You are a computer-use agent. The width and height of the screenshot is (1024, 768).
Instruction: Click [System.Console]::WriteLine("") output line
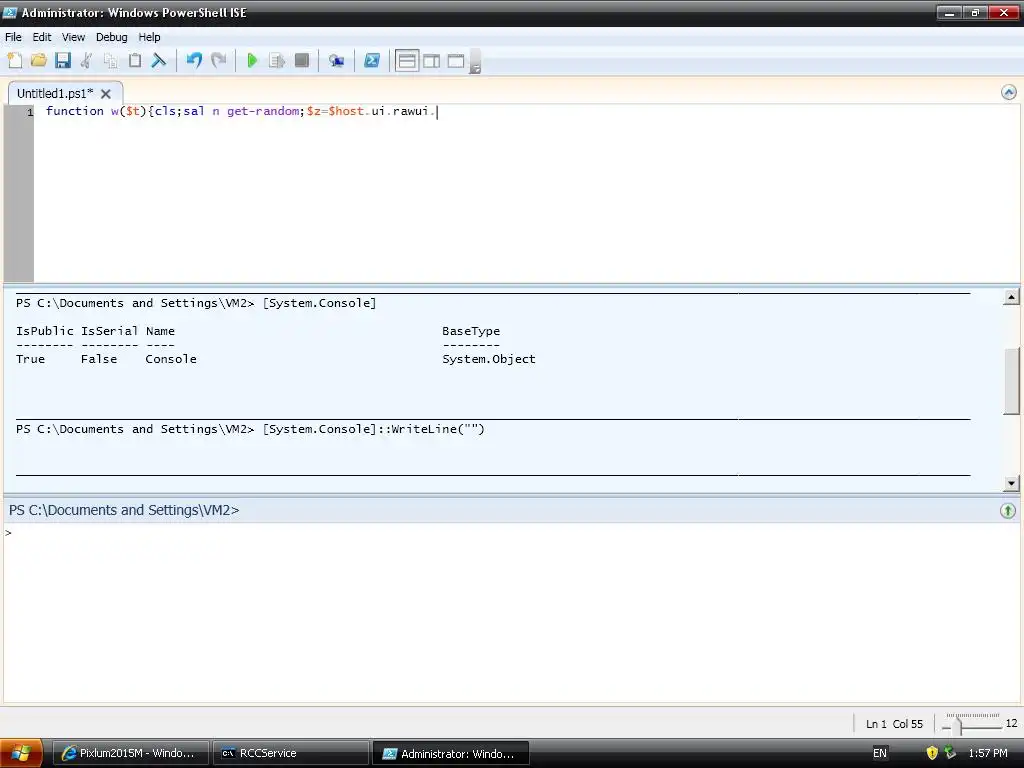tap(374, 429)
